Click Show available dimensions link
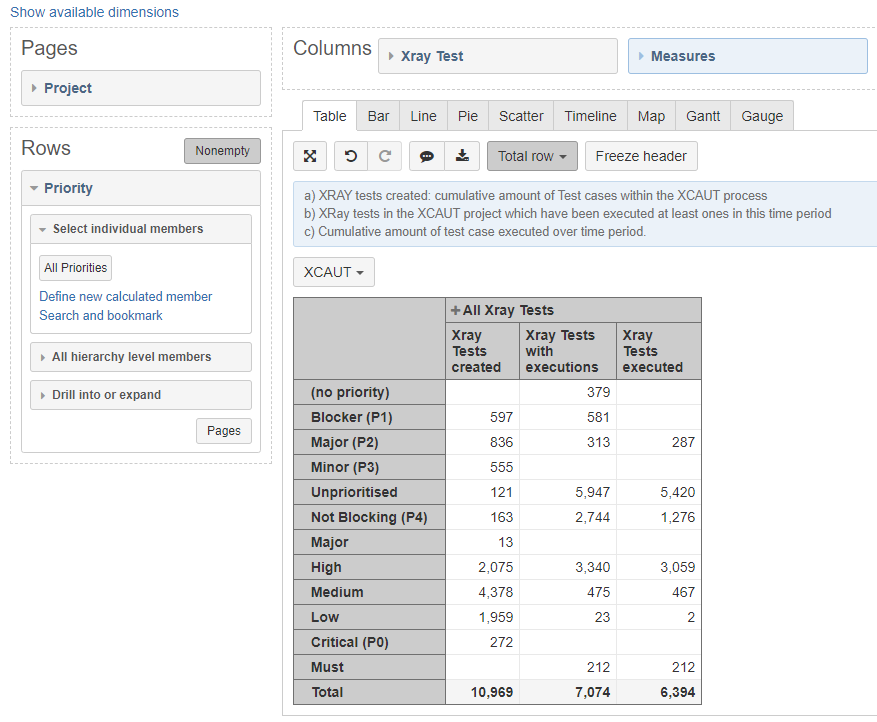This screenshot has width=877, height=722. (x=95, y=12)
